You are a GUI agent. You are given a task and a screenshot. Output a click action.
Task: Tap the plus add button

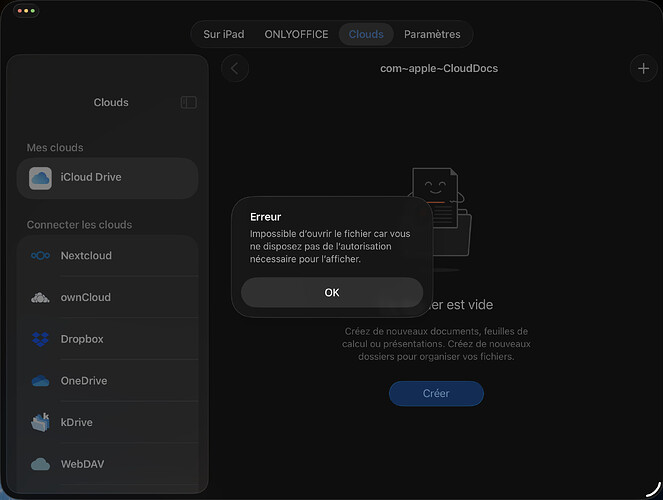[x=644, y=68]
